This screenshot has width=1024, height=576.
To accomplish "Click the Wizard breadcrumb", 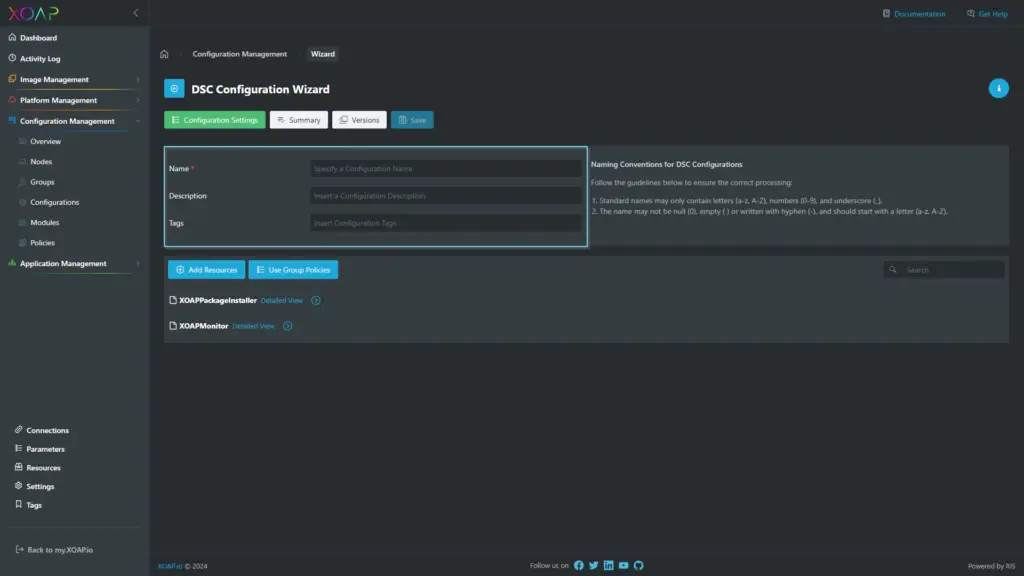I will (323, 54).
